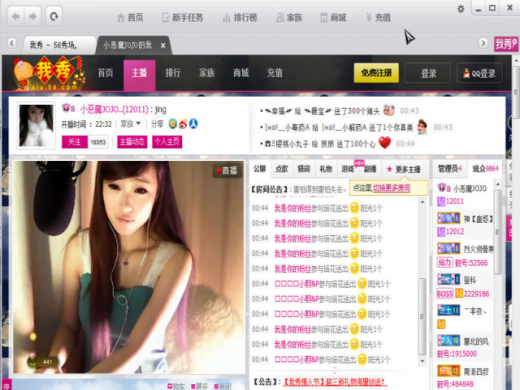Log in with the QQ登录 button
Screen dimensions: 520x390
pos(480,73)
